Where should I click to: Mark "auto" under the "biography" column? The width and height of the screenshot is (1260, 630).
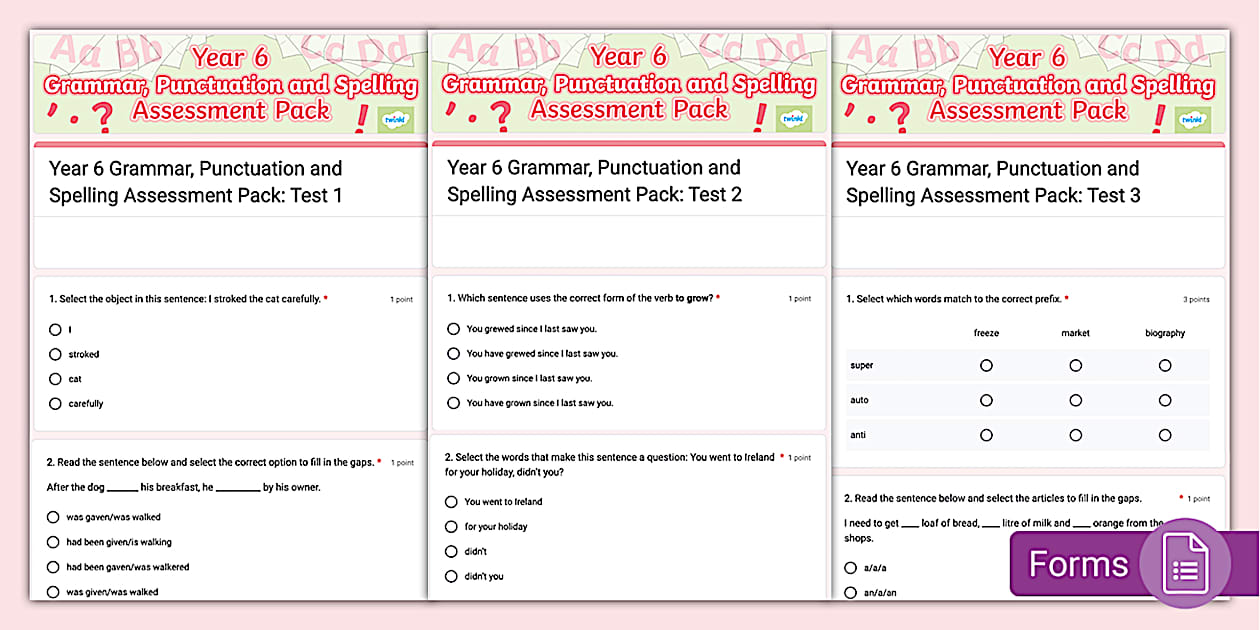pos(1164,400)
